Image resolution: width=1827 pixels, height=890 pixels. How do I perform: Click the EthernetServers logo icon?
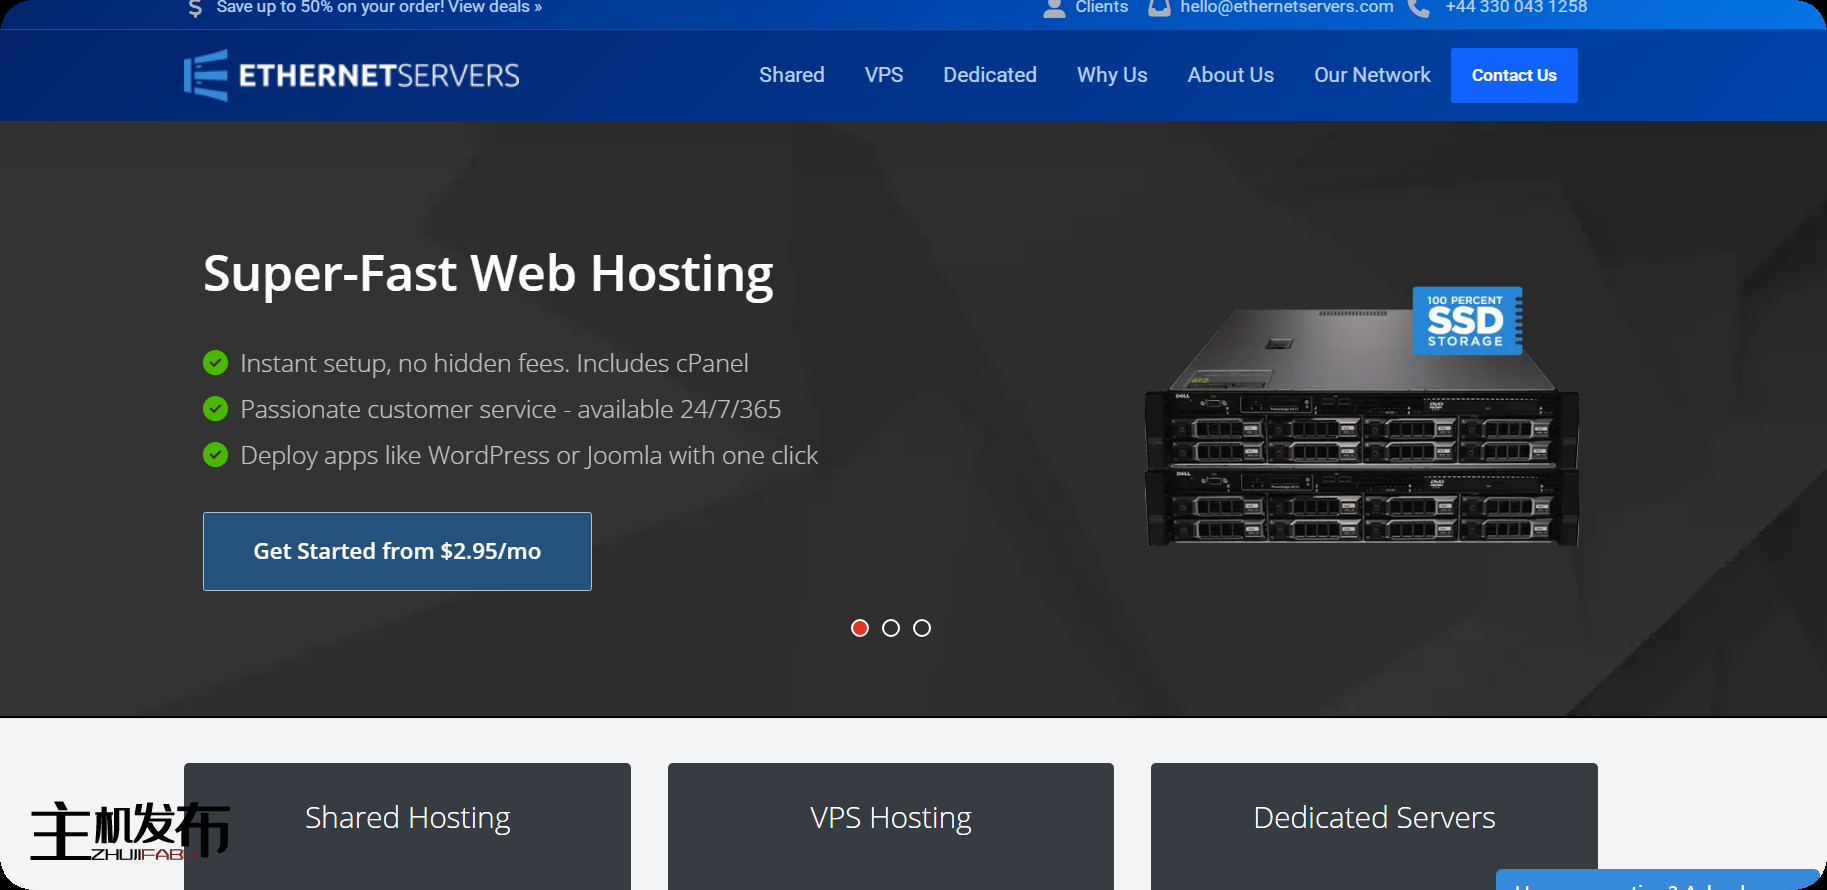click(x=206, y=75)
